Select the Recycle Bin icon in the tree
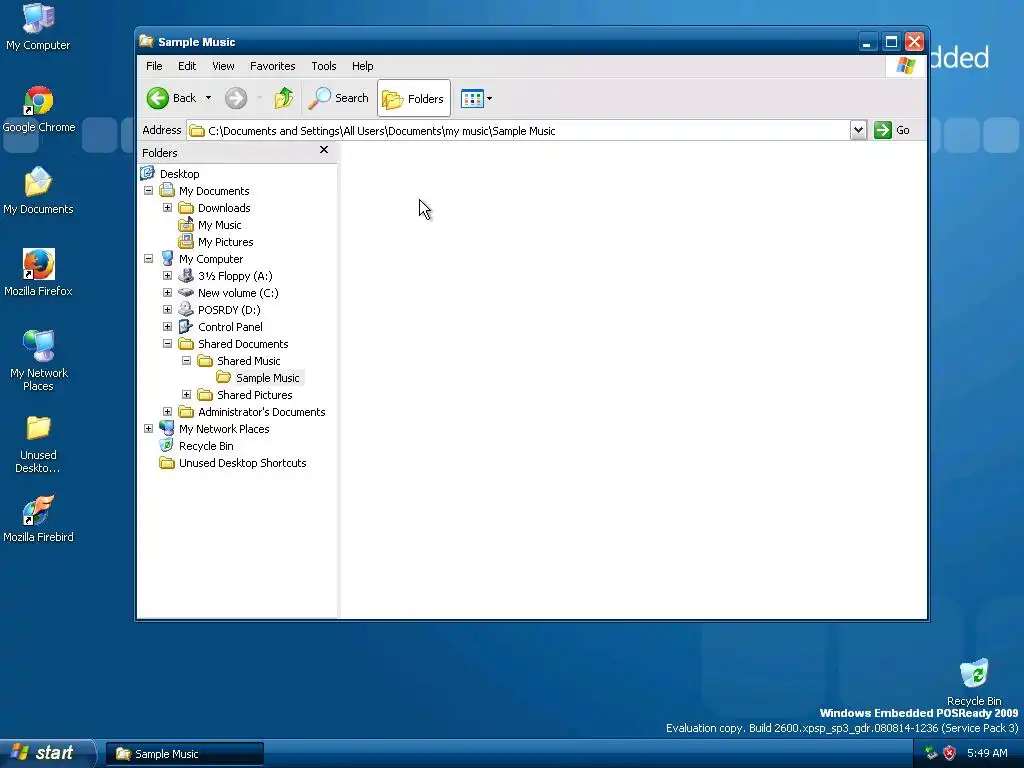The height and width of the screenshot is (768, 1024). [x=167, y=445]
